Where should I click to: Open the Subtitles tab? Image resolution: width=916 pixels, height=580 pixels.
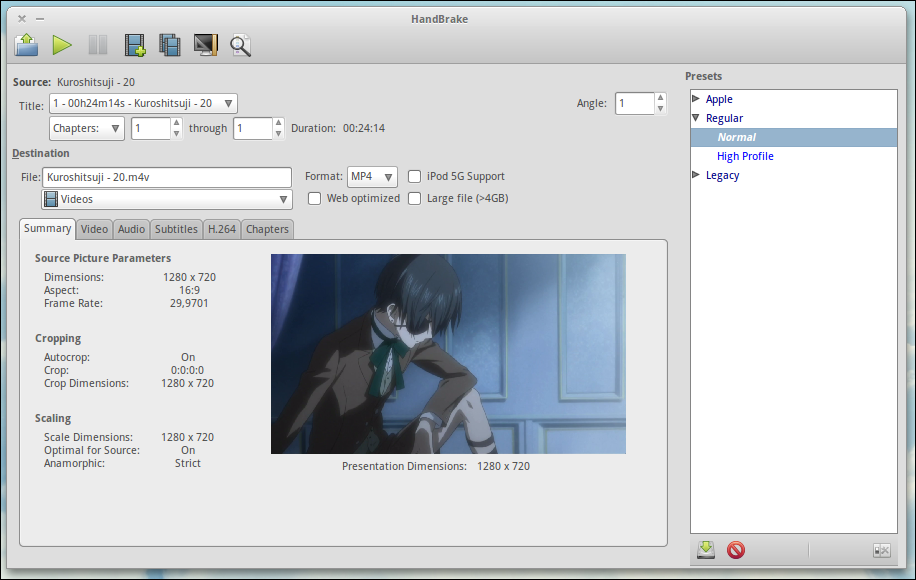point(176,229)
